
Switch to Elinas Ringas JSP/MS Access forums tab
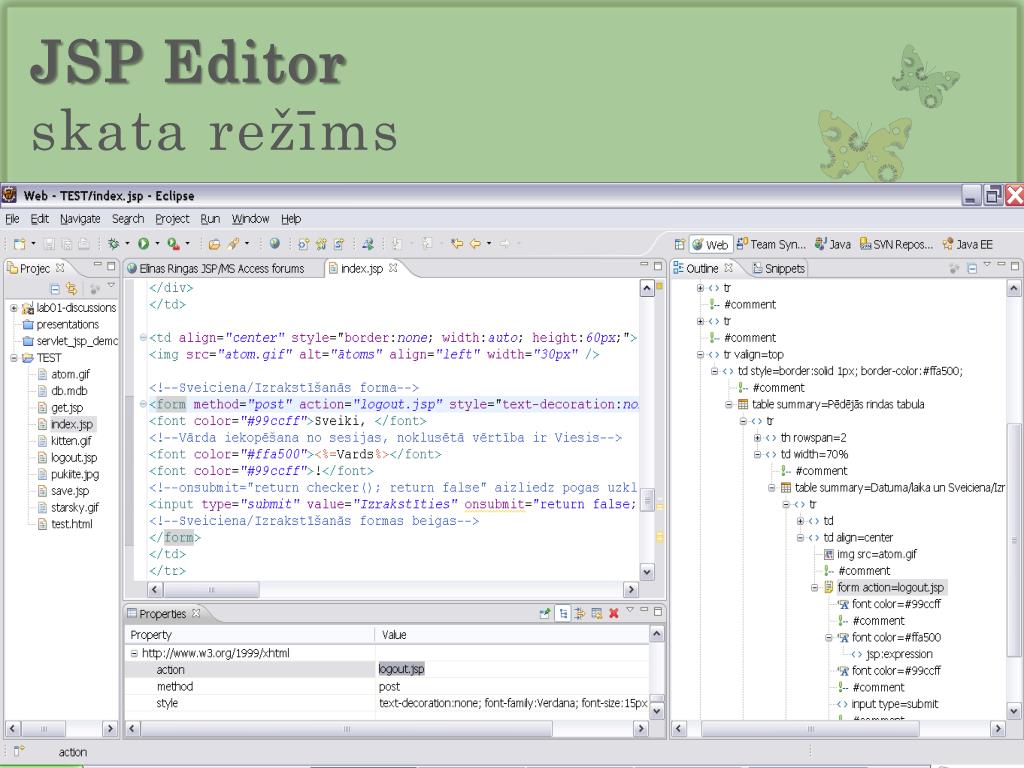(x=216, y=268)
